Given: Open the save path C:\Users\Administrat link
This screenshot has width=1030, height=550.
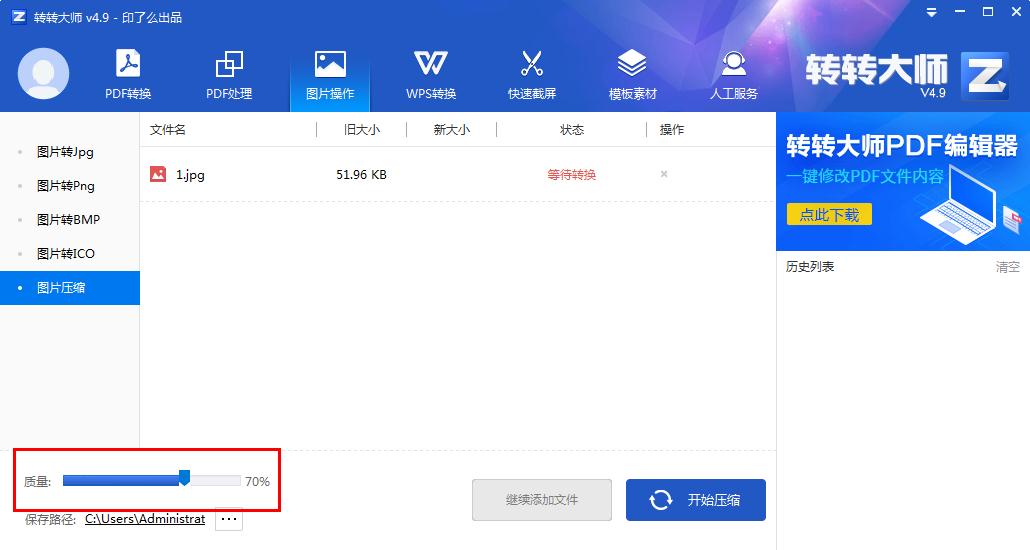Looking at the screenshot, I should (145, 519).
